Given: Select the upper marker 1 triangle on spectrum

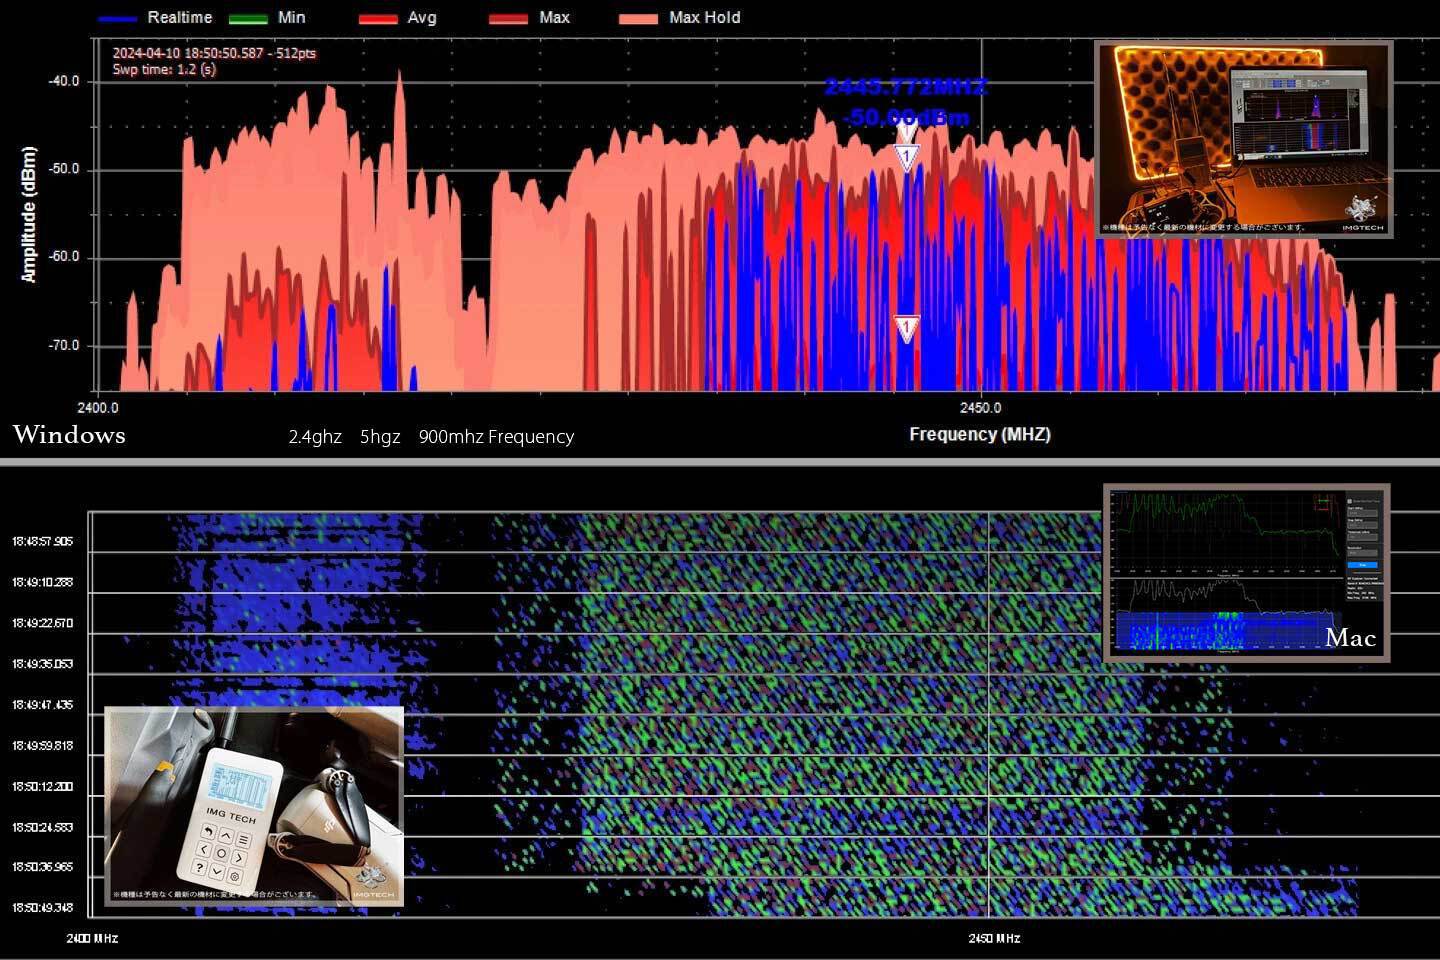Looking at the screenshot, I should coord(906,157).
